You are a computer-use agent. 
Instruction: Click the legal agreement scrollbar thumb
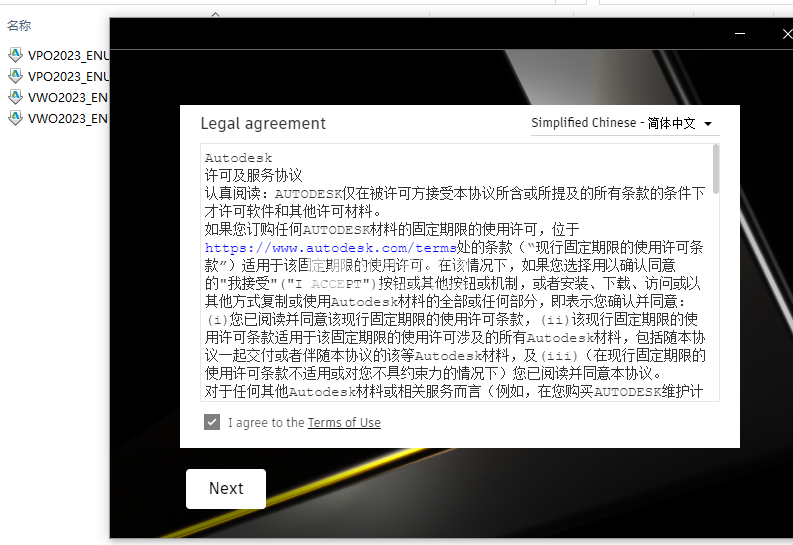(716, 169)
